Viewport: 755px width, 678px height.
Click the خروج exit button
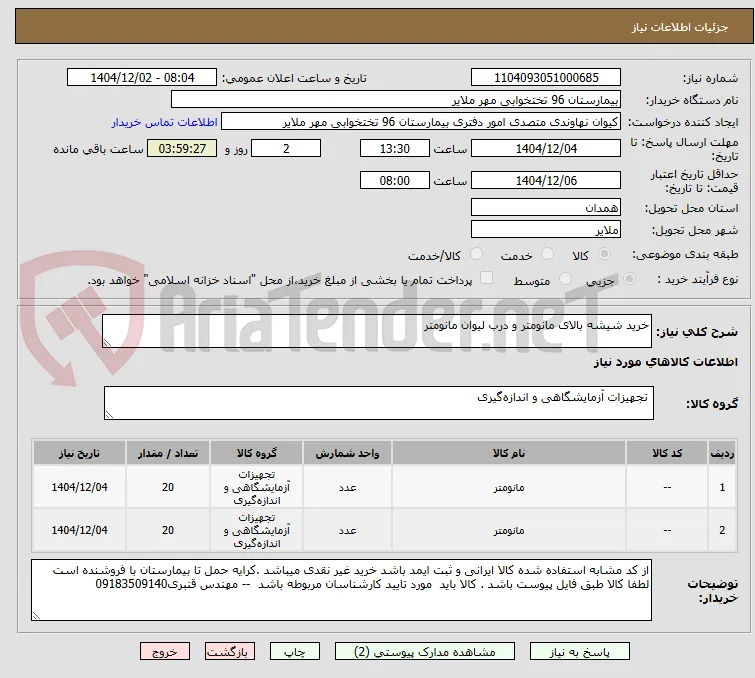click(x=165, y=652)
